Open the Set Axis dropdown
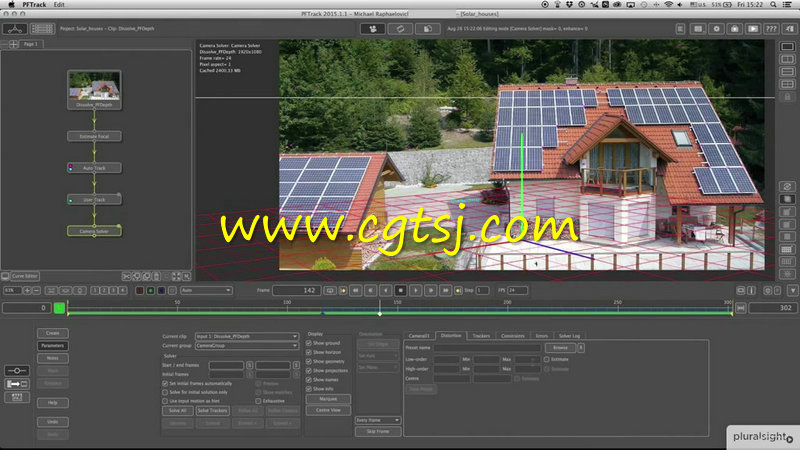Screen dimensions: 800x450 coord(378,356)
